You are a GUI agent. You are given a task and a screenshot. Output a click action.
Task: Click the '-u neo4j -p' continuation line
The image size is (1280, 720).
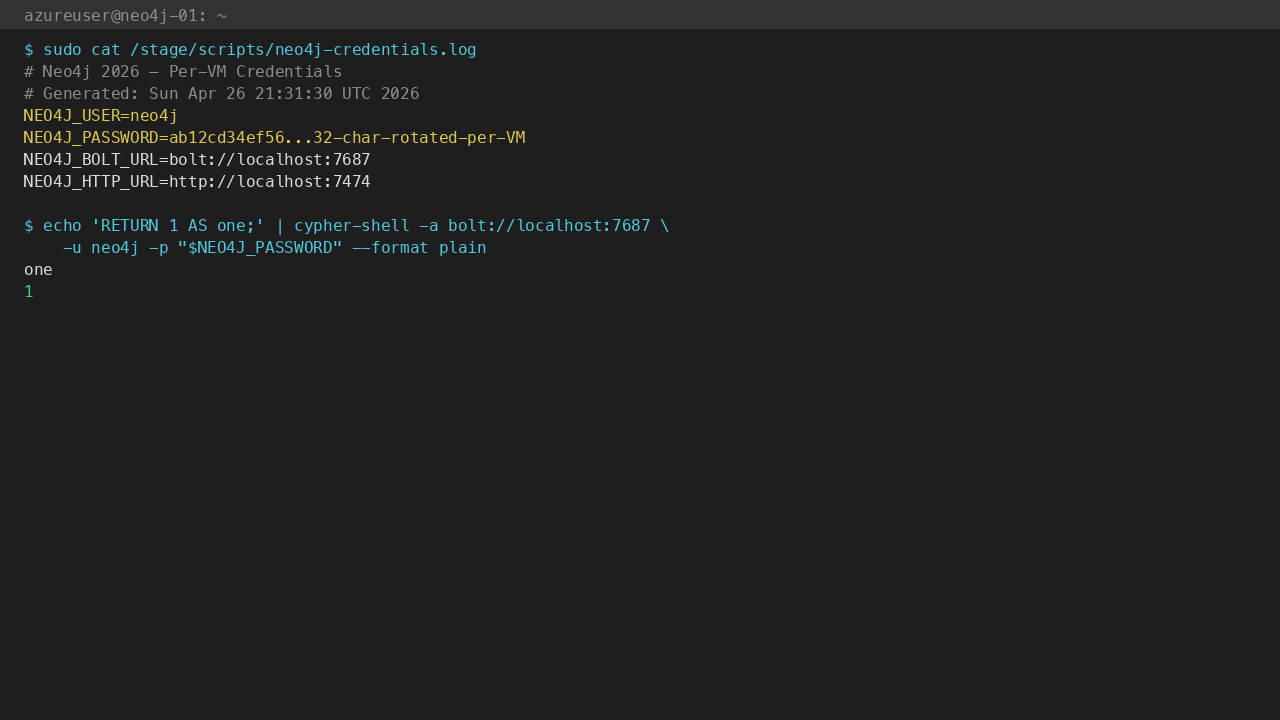274,248
